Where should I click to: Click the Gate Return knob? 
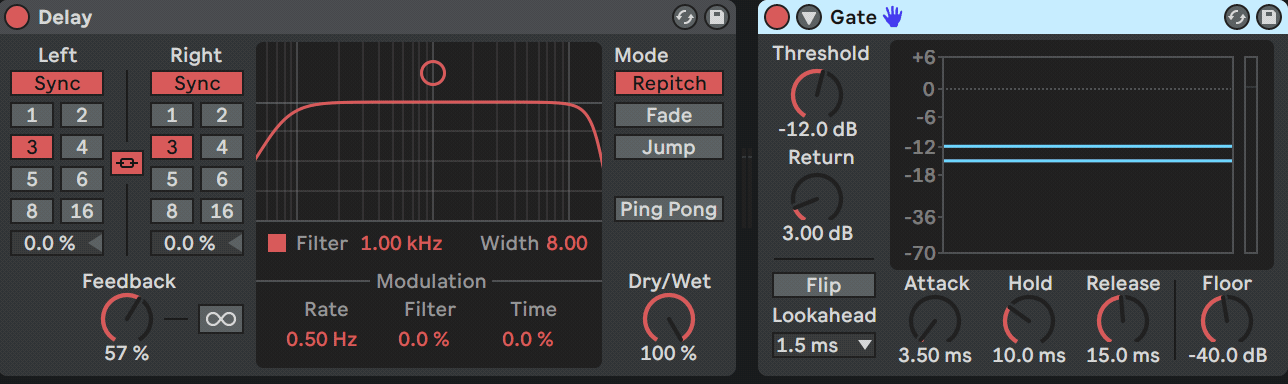tap(817, 198)
